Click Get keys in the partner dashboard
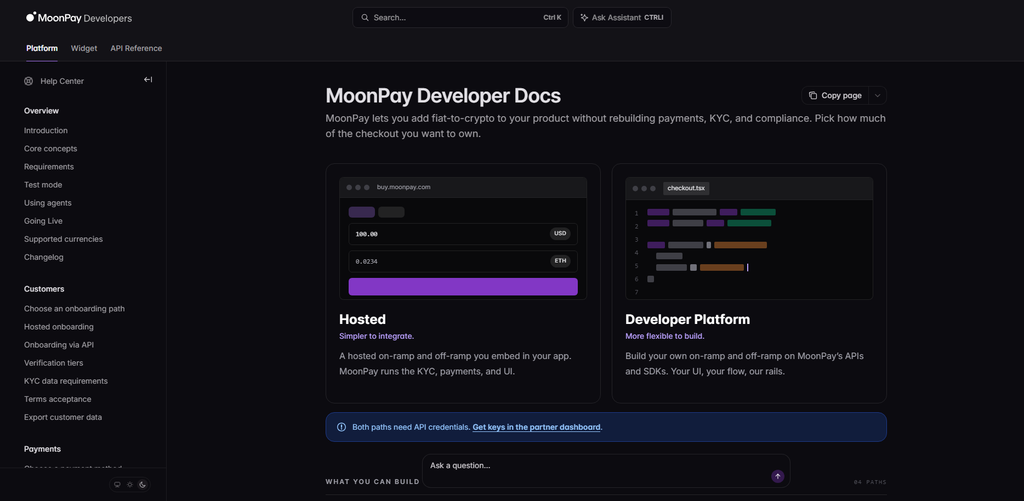The width and height of the screenshot is (1024, 501). tap(536, 427)
